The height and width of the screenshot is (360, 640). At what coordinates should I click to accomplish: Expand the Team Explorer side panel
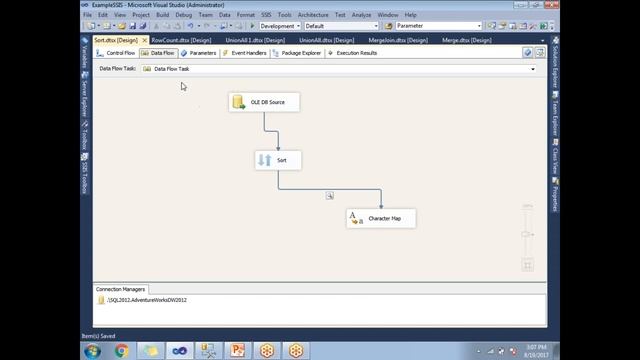tap(555, 114)
